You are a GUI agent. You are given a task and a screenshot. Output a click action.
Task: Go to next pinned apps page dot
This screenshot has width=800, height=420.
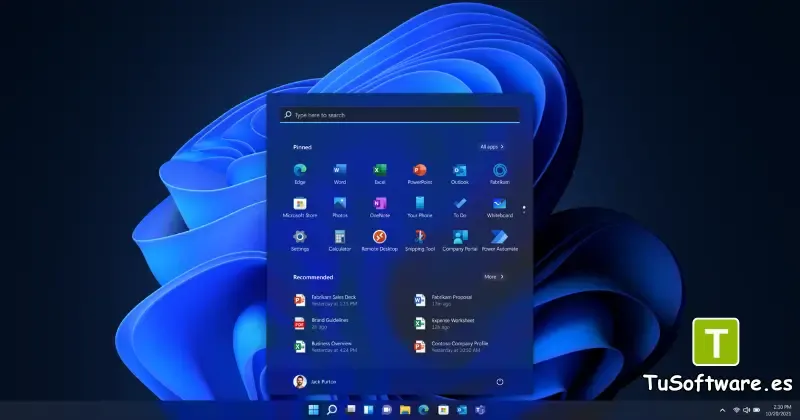click(x=524, y=211)
